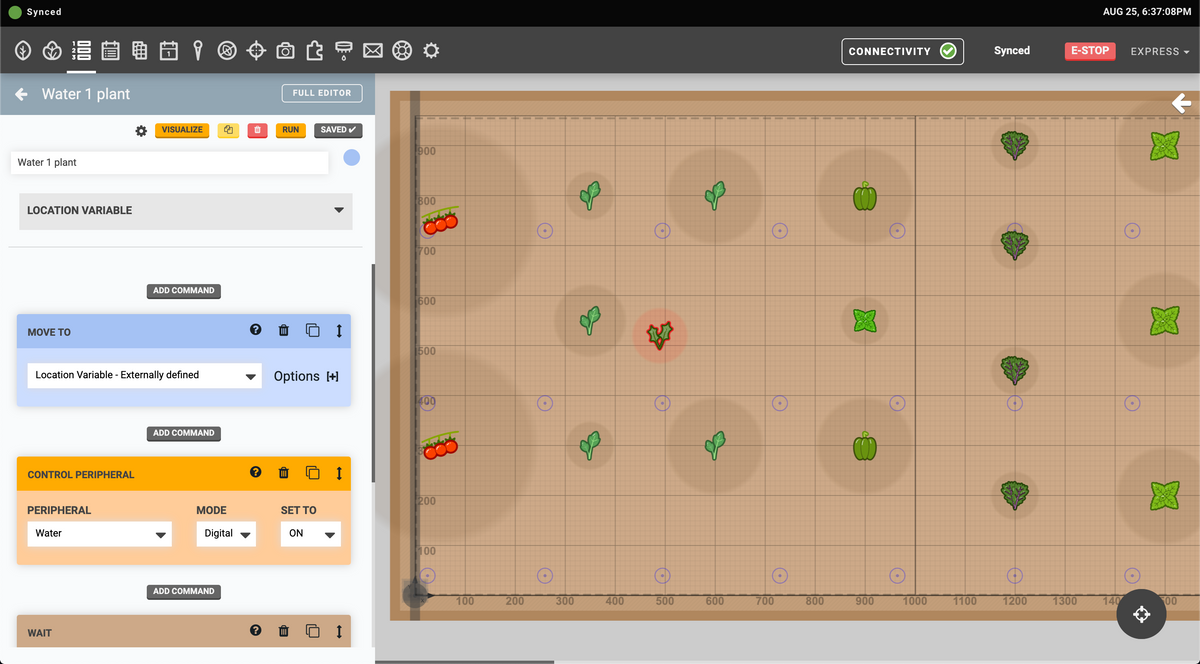Delete the MOVE TO command with its trash icon
Screen dimensions: 1200x664
tap(283, 330)
